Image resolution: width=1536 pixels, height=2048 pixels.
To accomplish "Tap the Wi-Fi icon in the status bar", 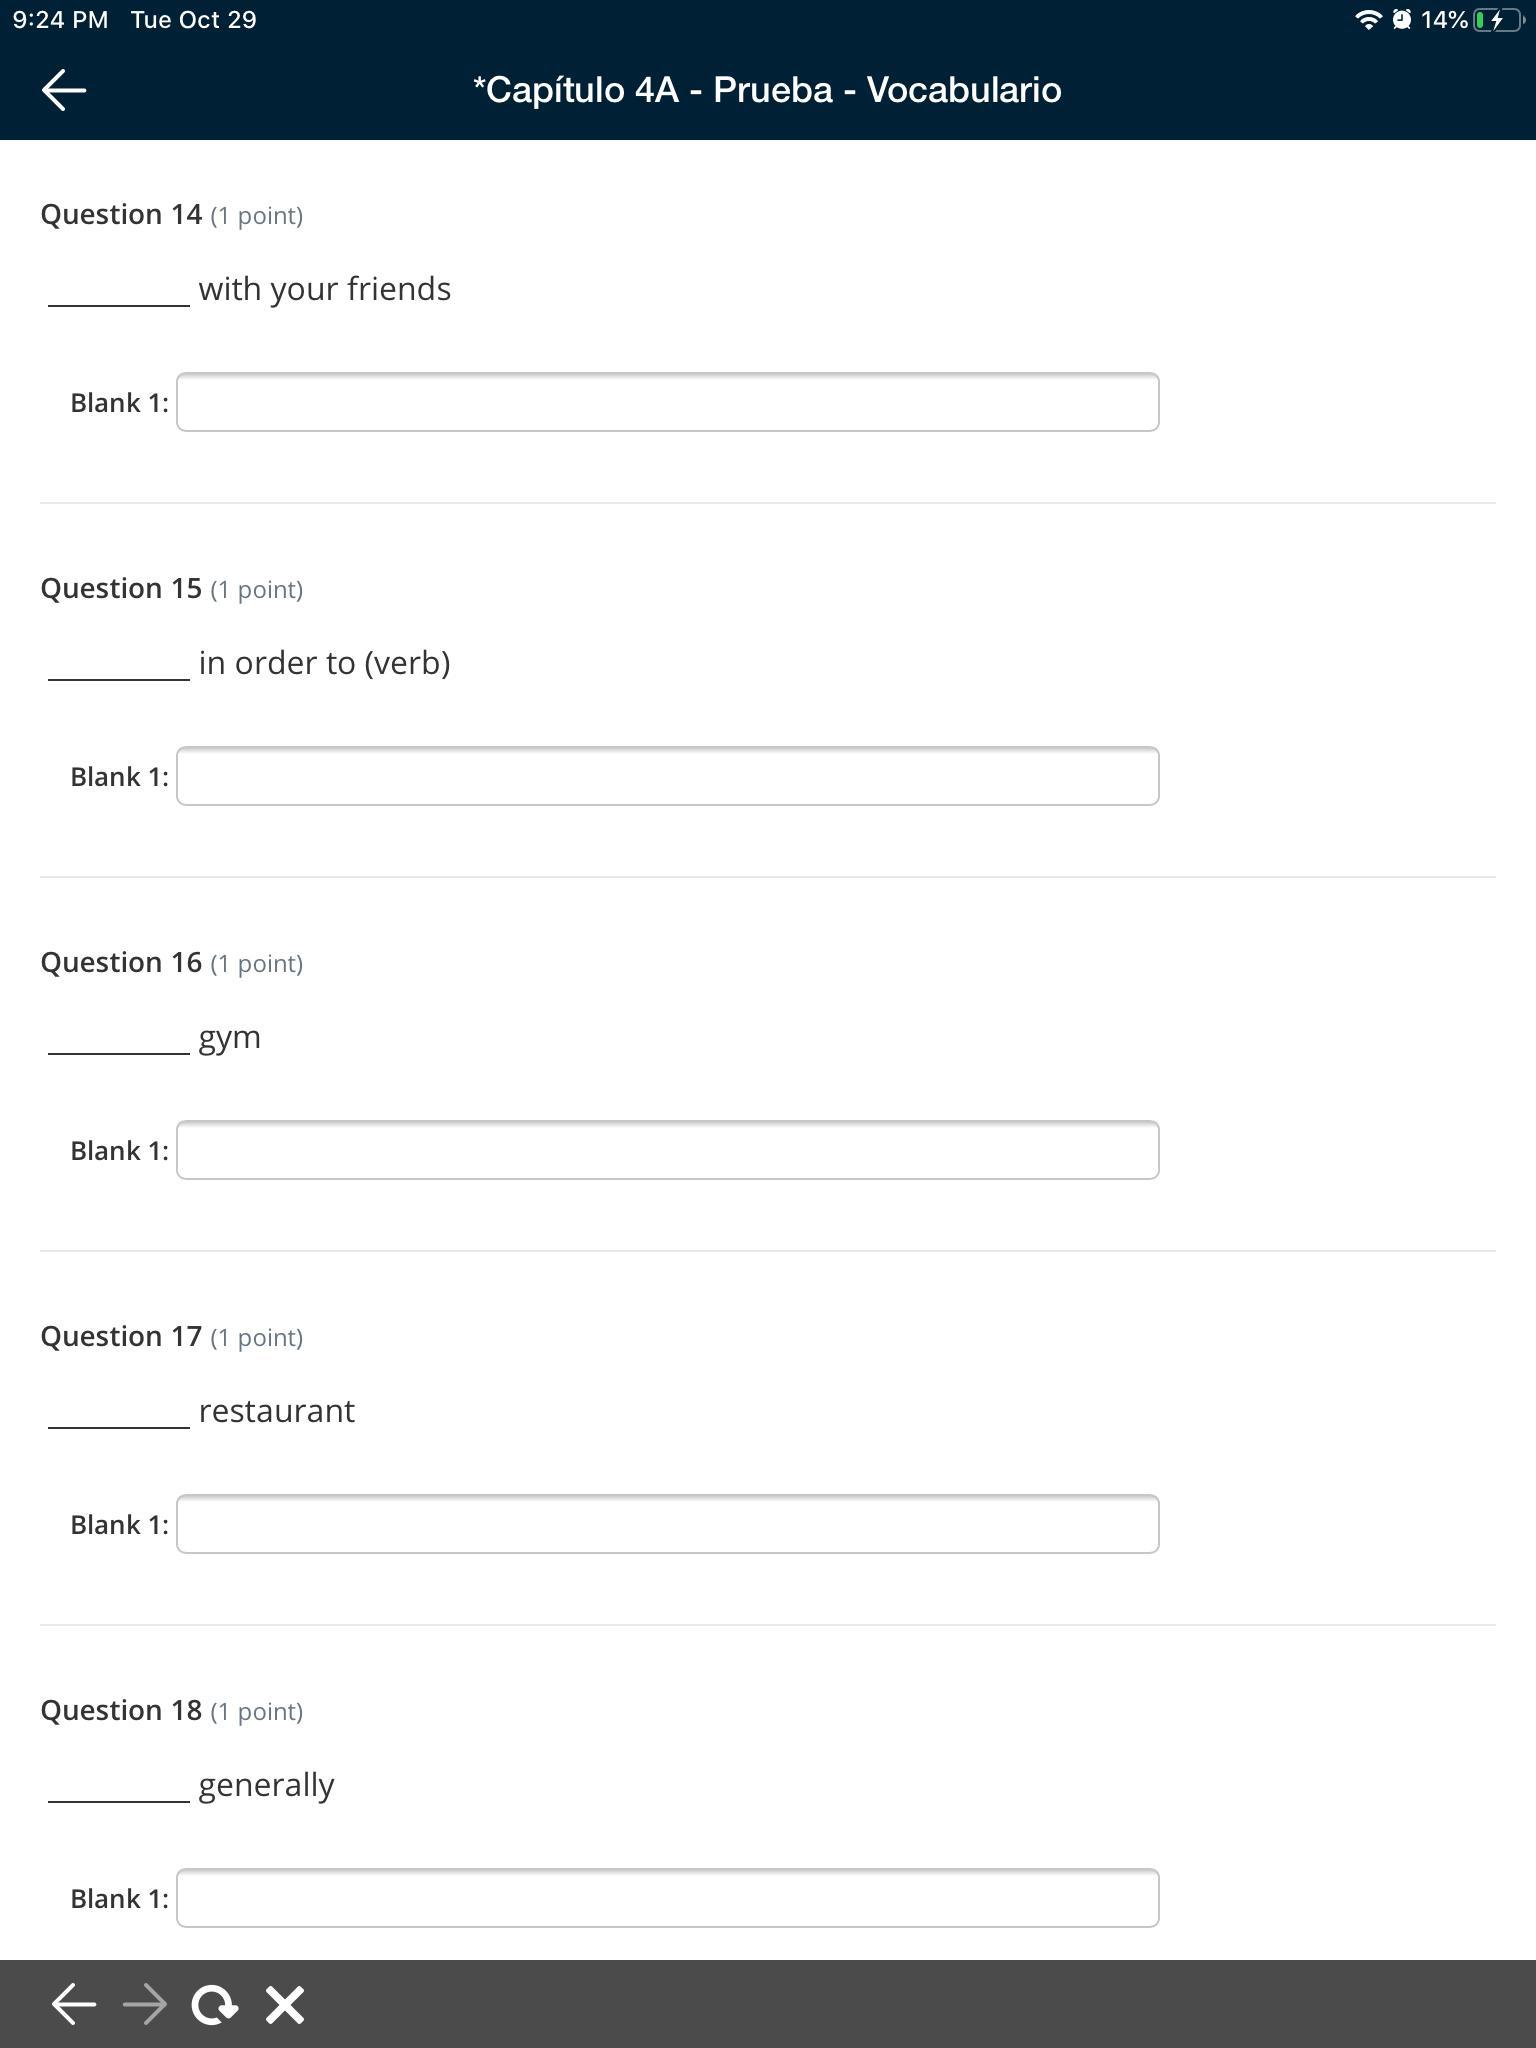I will (1367, 20).
